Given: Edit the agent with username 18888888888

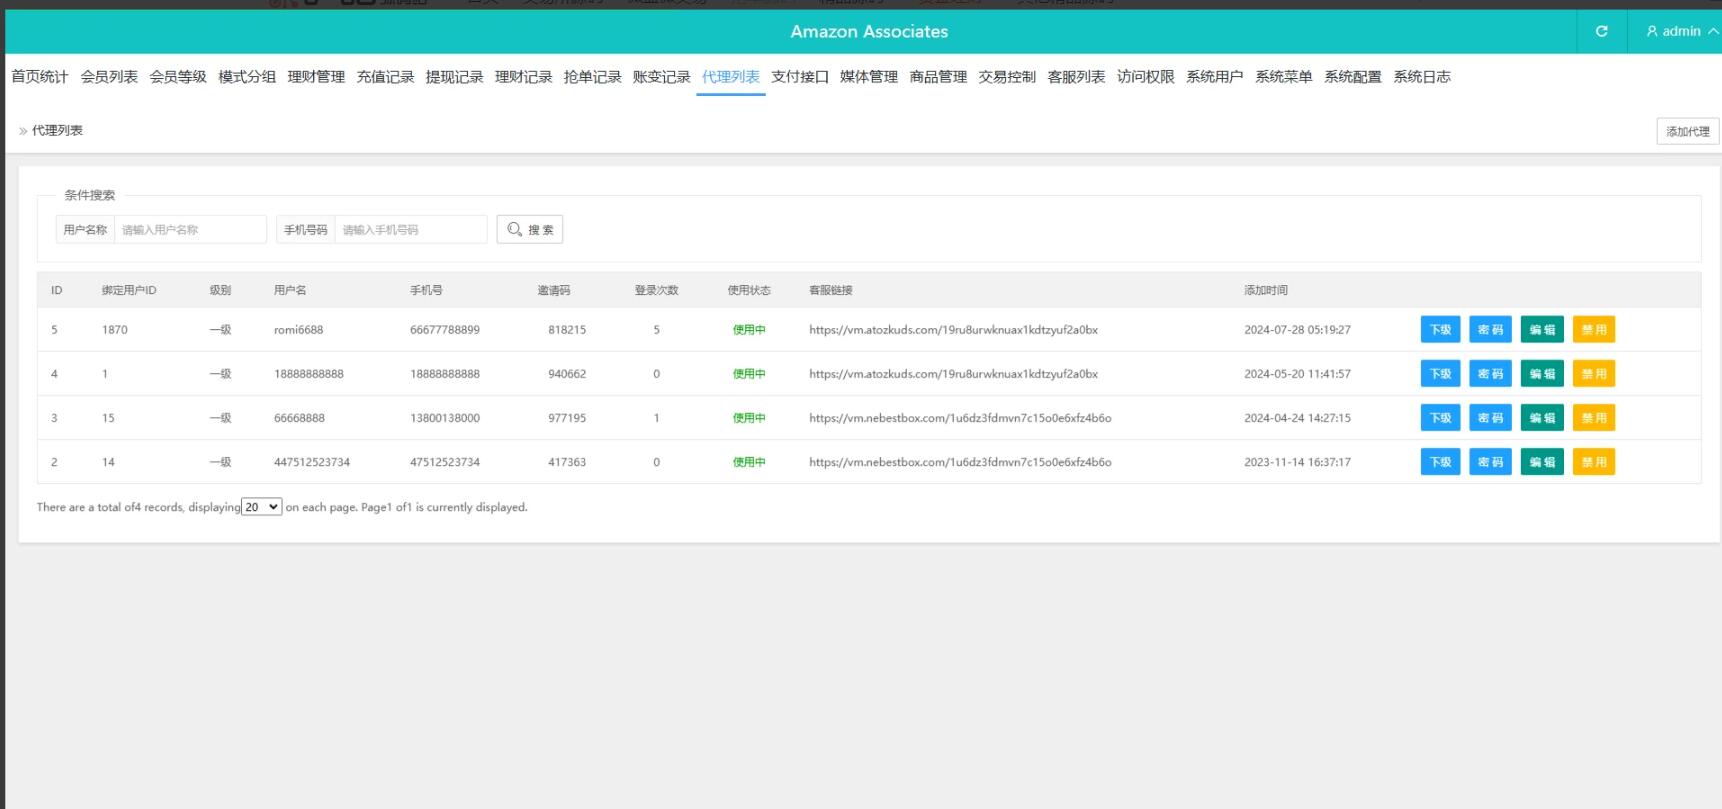Looking at the screenshot, I should [1541, 374].
